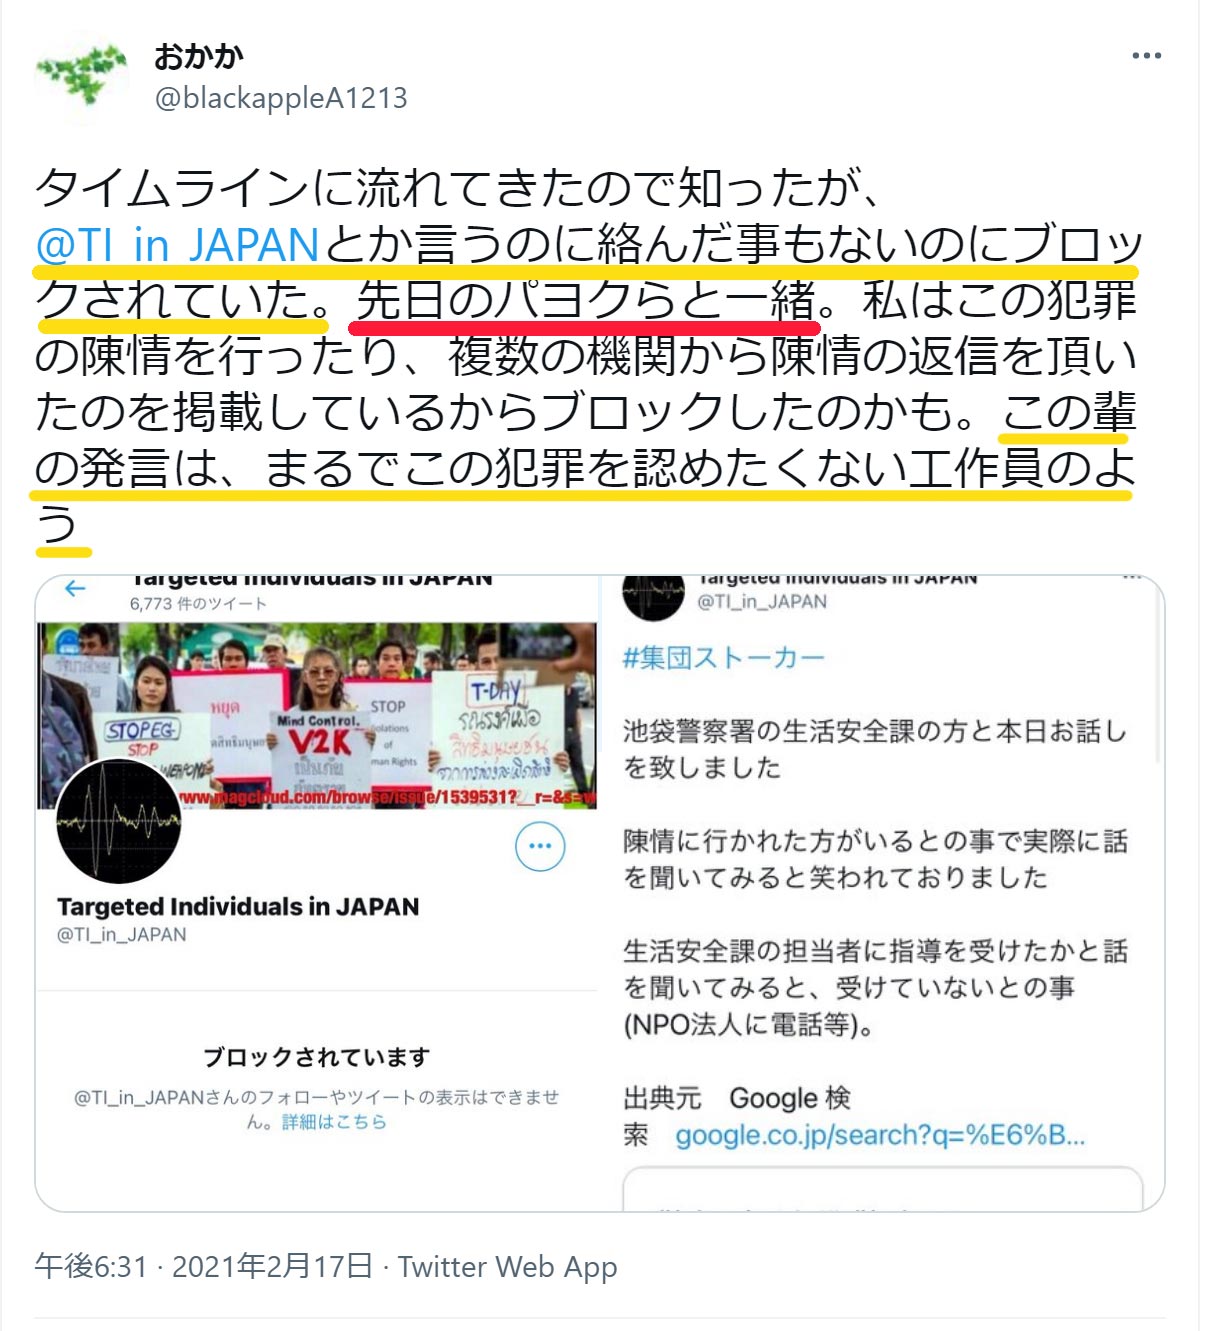Click the ブロックされています blocked notice
This screenshot has height=1331, width=1208.
pyautogui.click(x=317, y=1057)
